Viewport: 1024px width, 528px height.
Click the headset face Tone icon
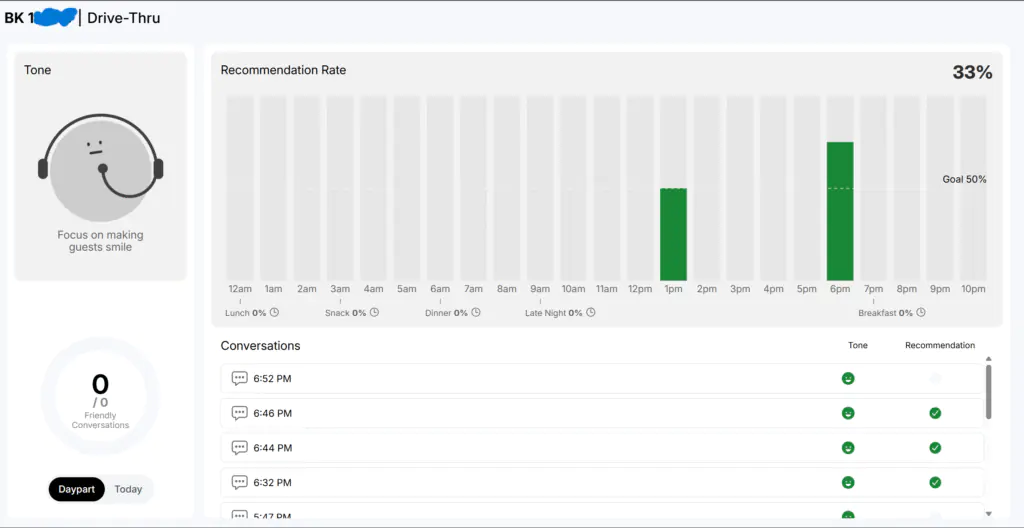100,167
